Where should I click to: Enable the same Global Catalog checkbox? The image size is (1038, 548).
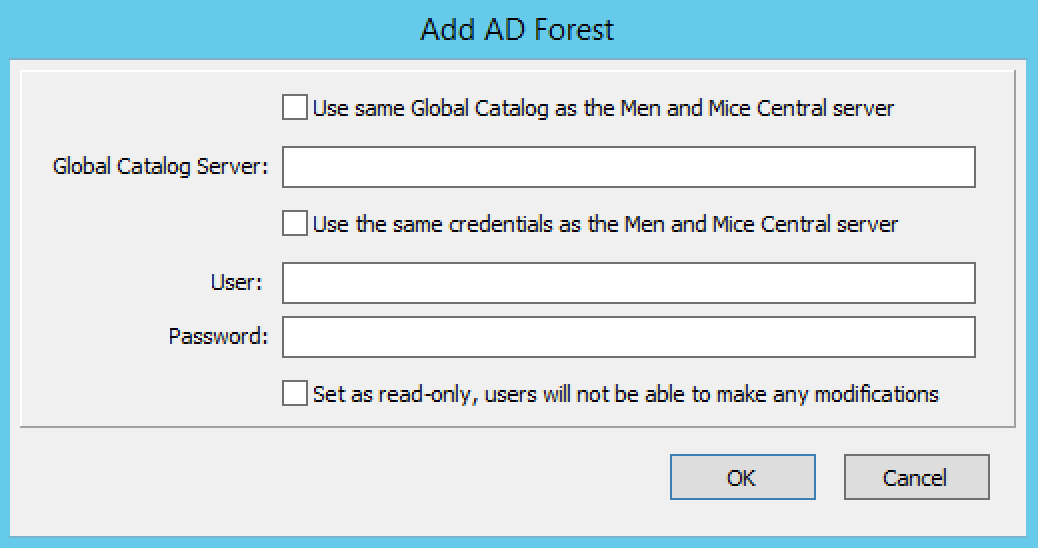click(295, 107)
